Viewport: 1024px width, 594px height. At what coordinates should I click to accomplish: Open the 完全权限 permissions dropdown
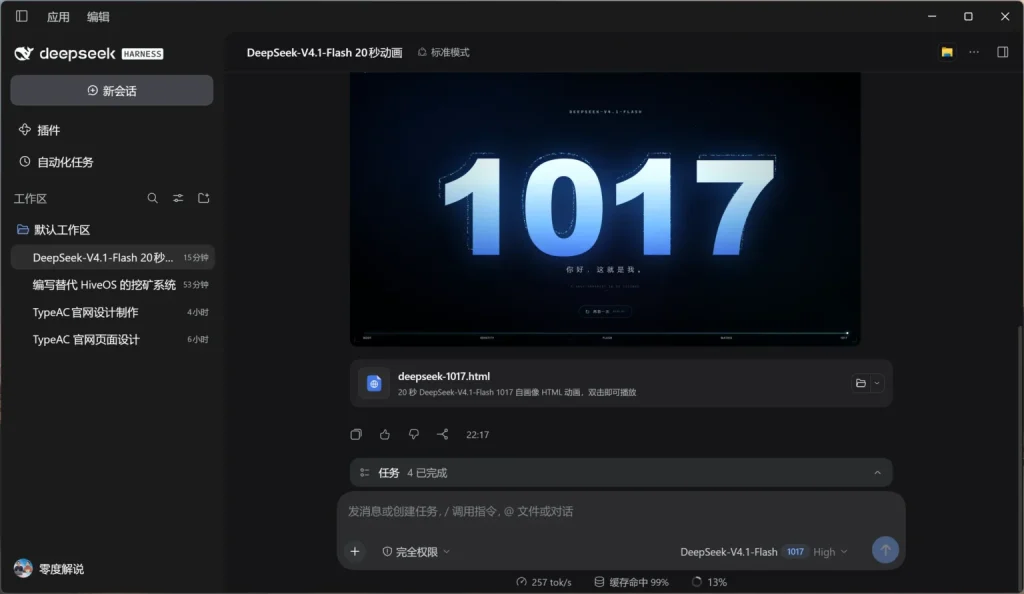(416, 552)
